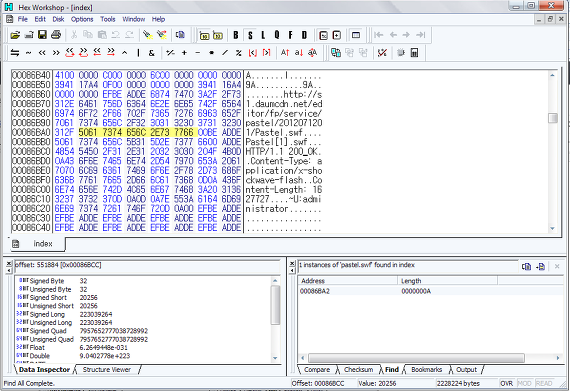Select the index document tab

point(37,244)
